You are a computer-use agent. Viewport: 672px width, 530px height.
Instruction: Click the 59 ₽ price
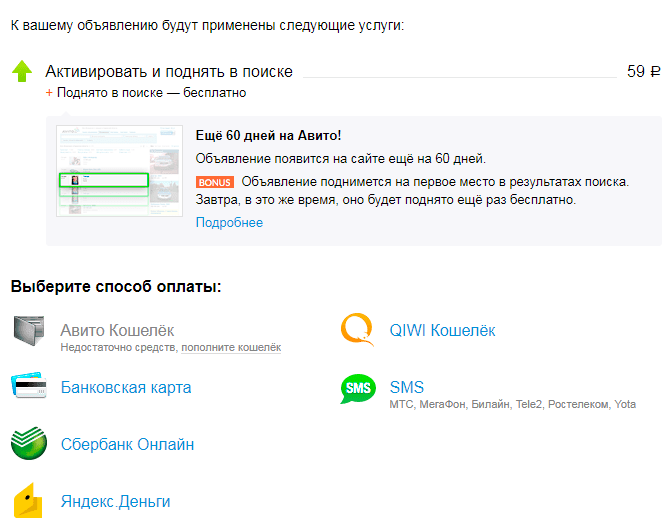(644, 71)
